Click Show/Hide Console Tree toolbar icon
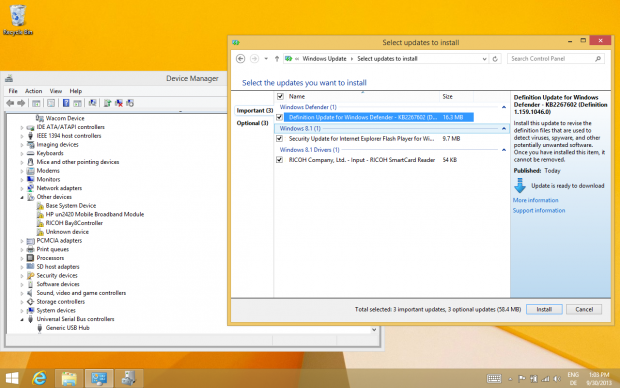The height and width of the screenshot is (388, 620). tap(36, 103)
